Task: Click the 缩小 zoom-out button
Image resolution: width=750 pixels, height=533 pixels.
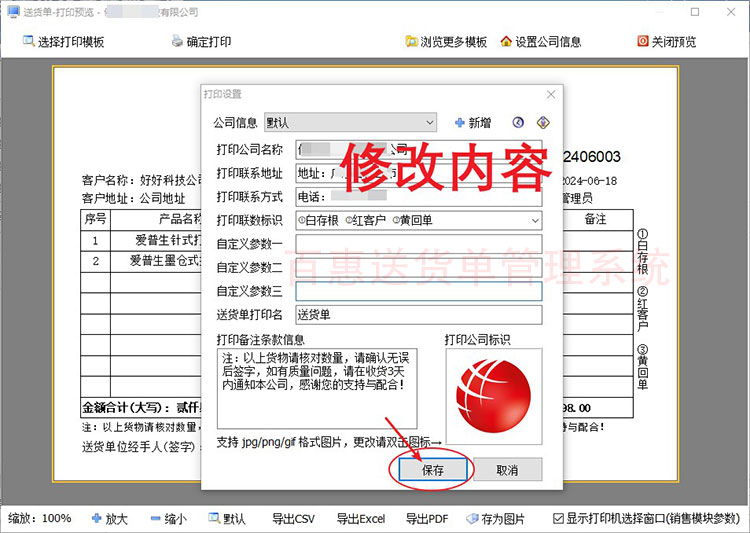Action: click(168, 519)
